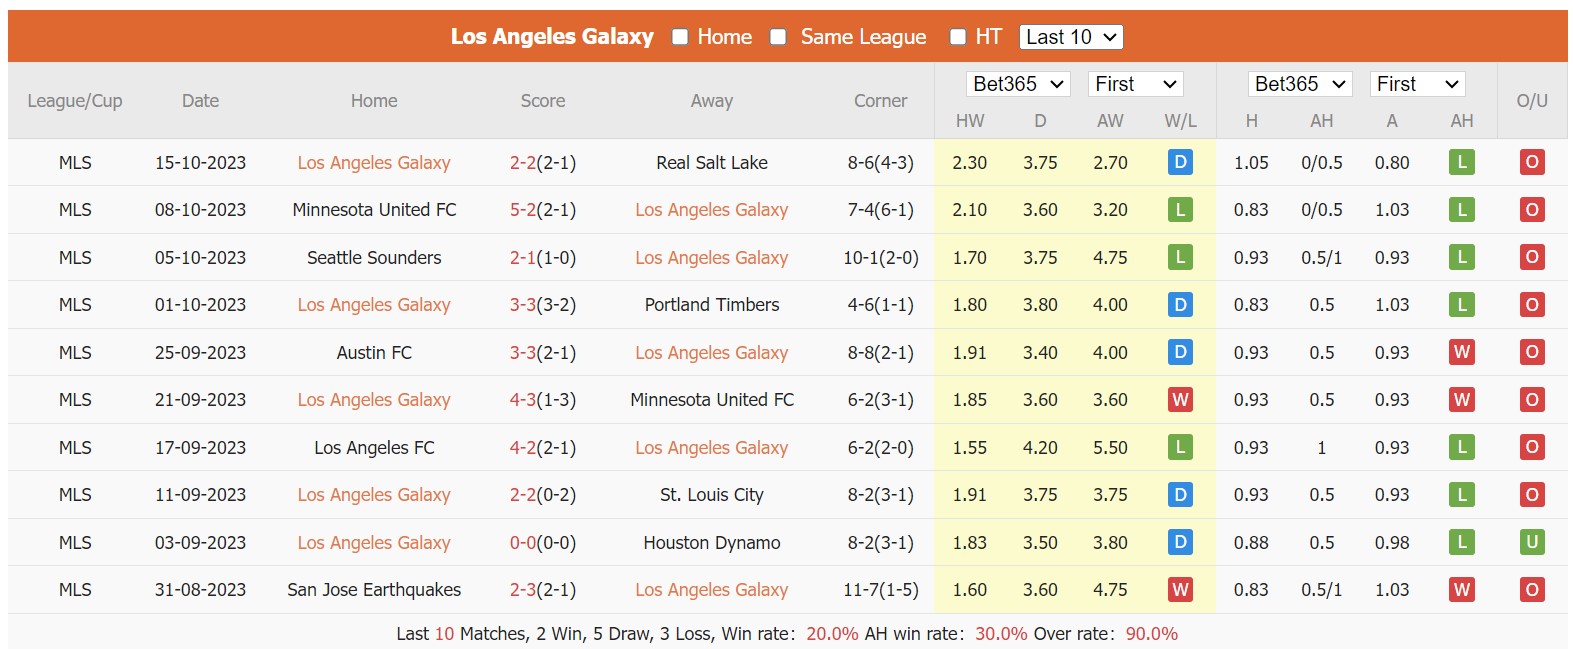Click the O over icon in the San Jose Earthquakes row
The height and width of the screenshot is (649, 1573).
pyautogui.click(x=1532, y=590)
